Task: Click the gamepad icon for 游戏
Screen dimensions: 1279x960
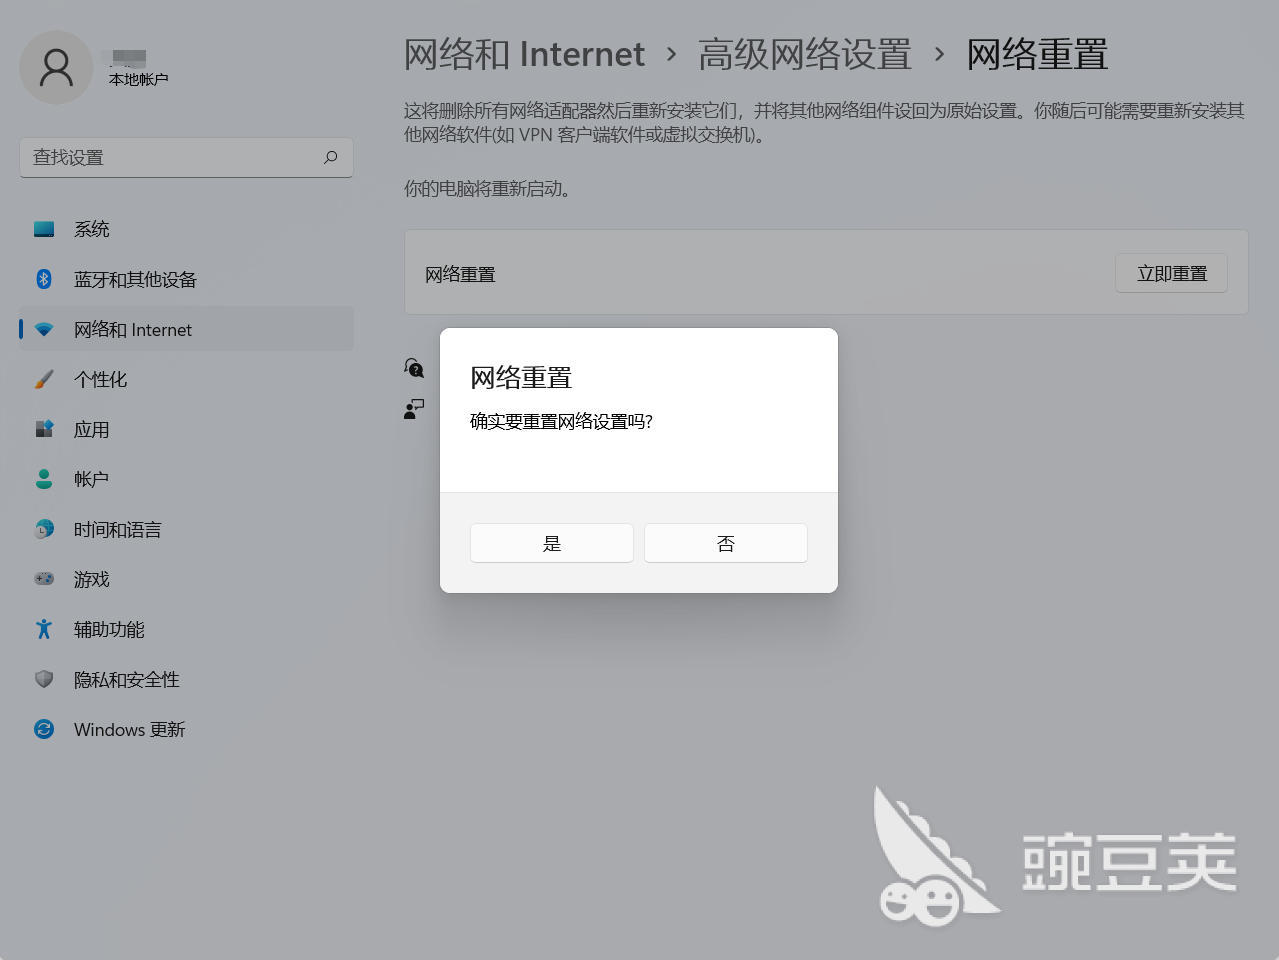Action: click(44, 579)
